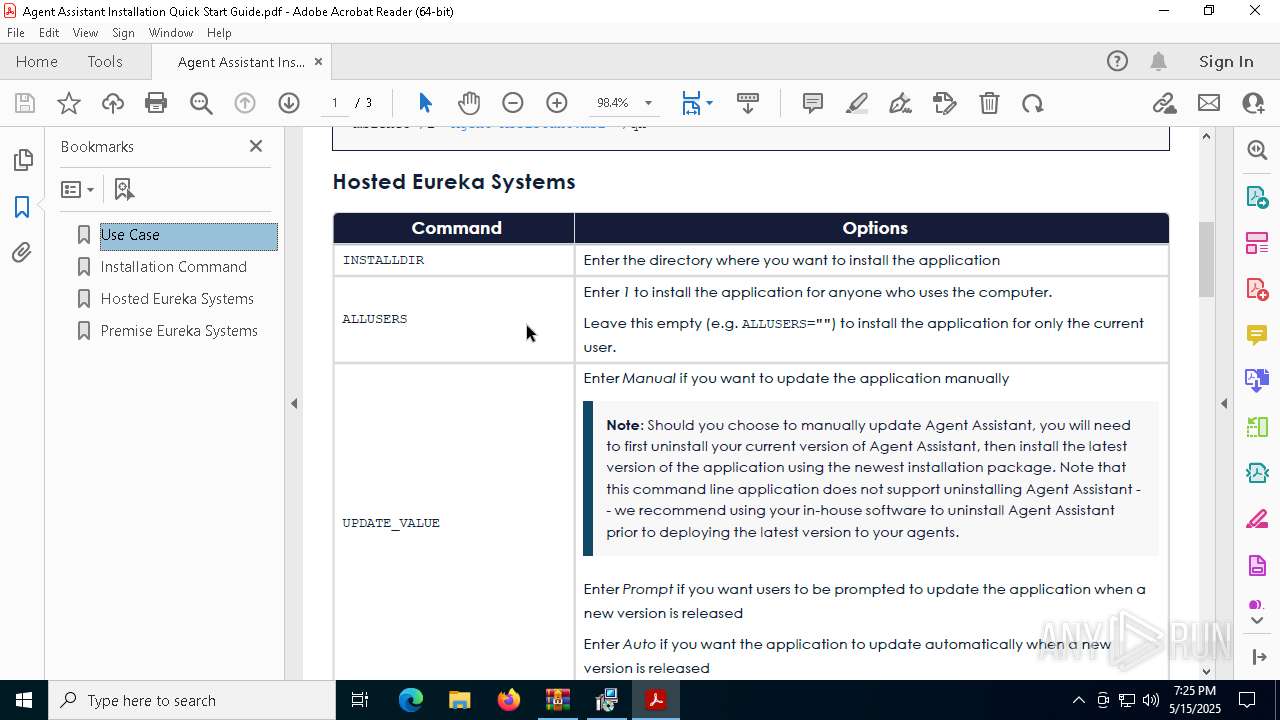The width and height of the screenshot is (1280, 720).
Task: Click the page number input field
Action: tap(335, 103)
